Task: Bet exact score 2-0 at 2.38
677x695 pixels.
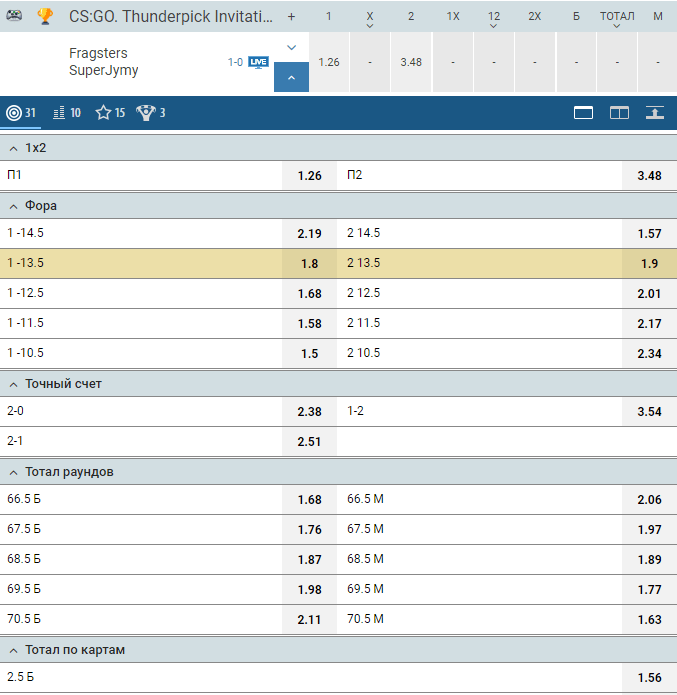Action: (x=309, y=412)
